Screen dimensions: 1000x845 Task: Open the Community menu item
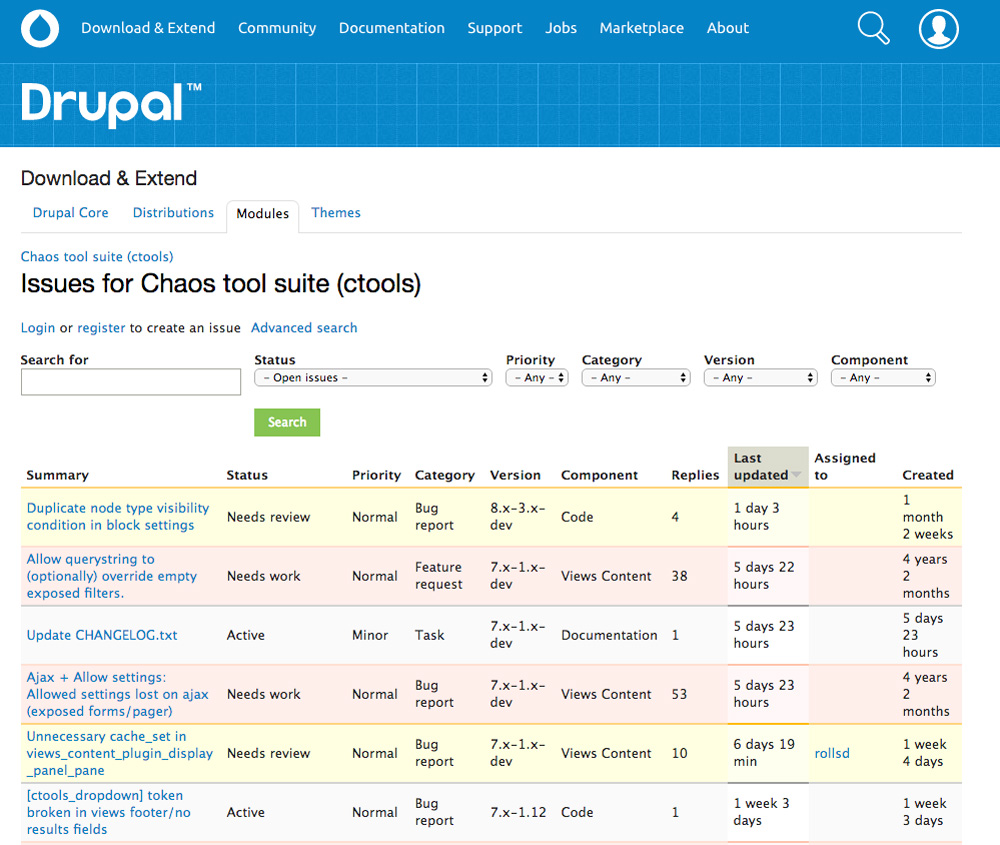pos(277,28)
